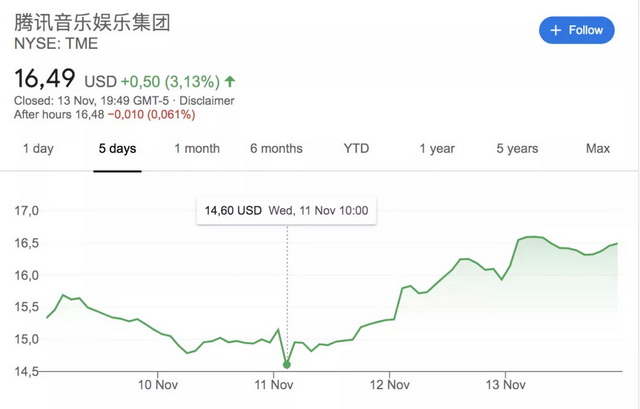
Task: Click the plus icon in Follow button
Action: (x=556, y=30)
